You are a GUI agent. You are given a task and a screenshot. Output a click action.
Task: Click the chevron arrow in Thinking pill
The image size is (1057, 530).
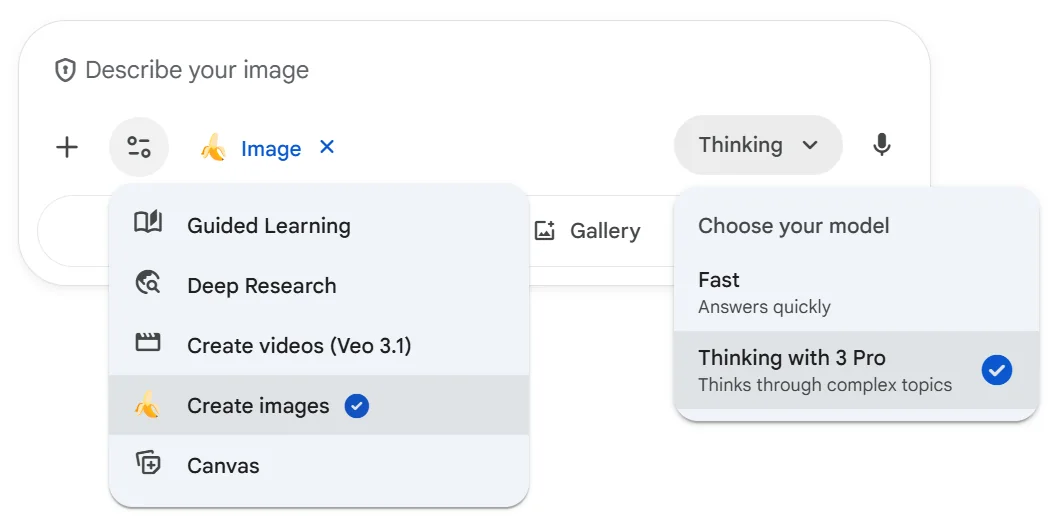(810, 145)
